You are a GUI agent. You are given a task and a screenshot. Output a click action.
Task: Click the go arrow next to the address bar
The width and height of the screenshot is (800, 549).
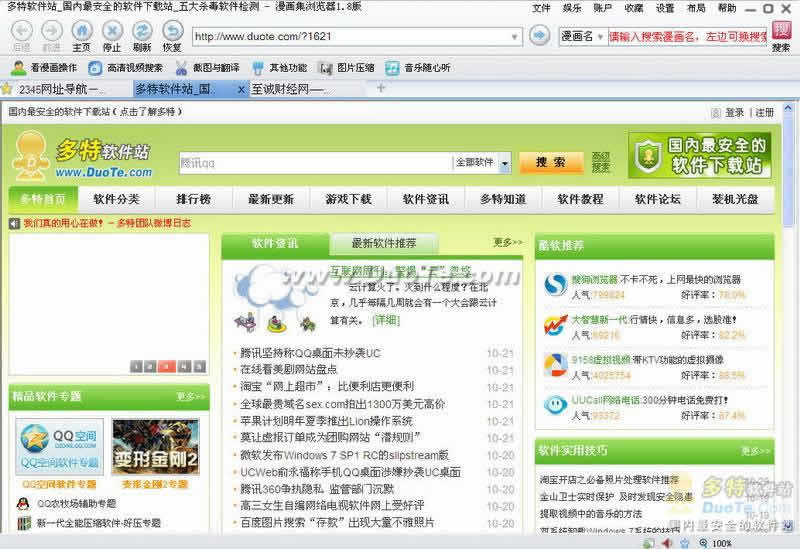point(539,36)
